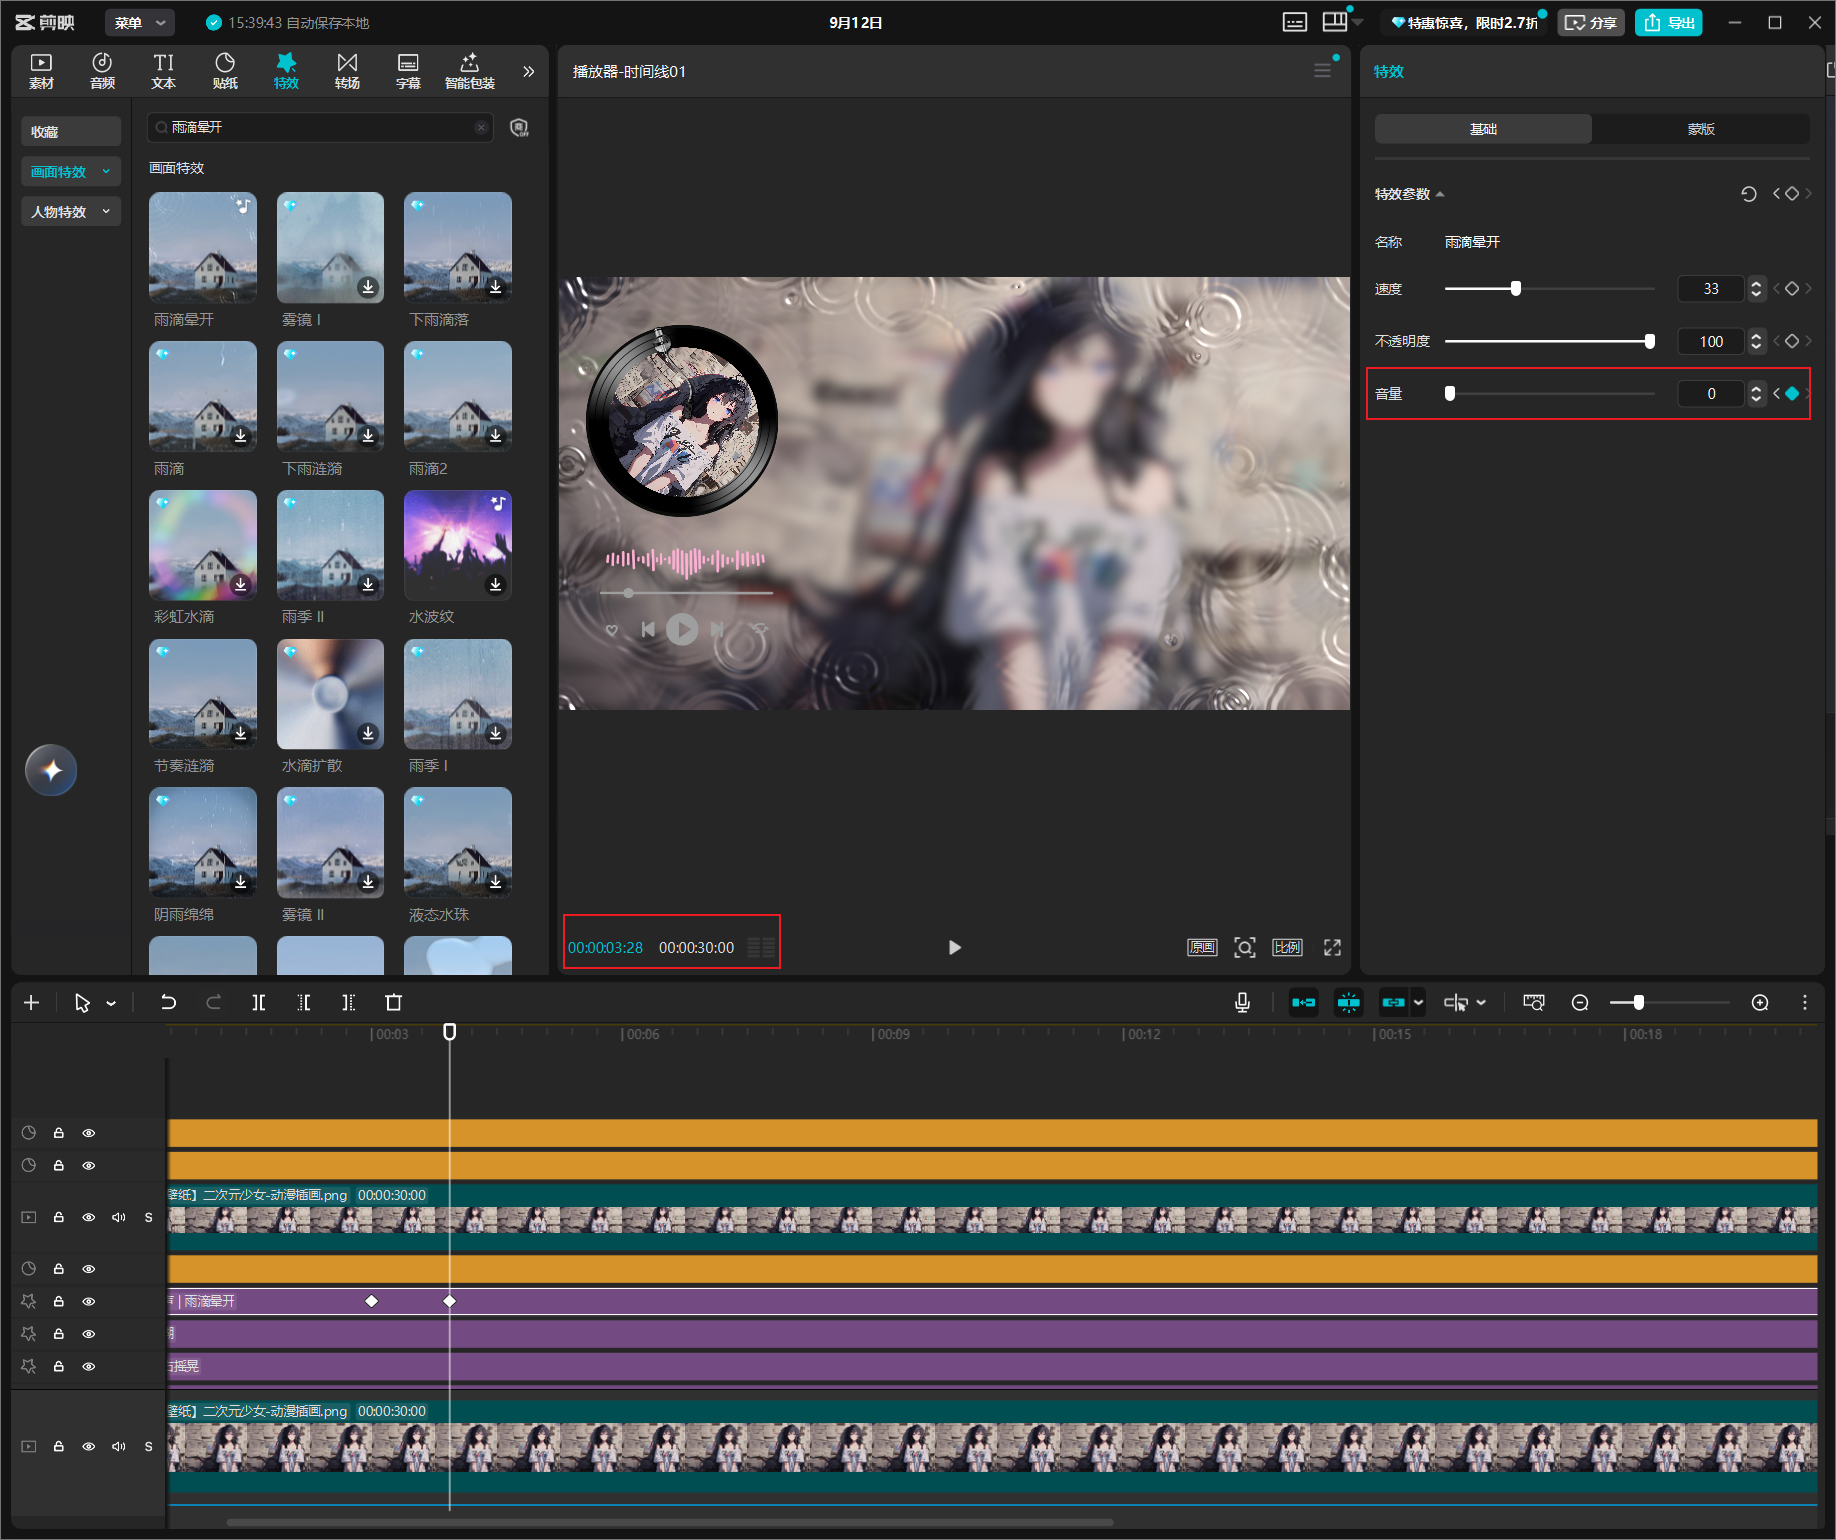Delete the selected clip with trash icon
Screen dimensions: 1836x1540
pos(393,1002)
